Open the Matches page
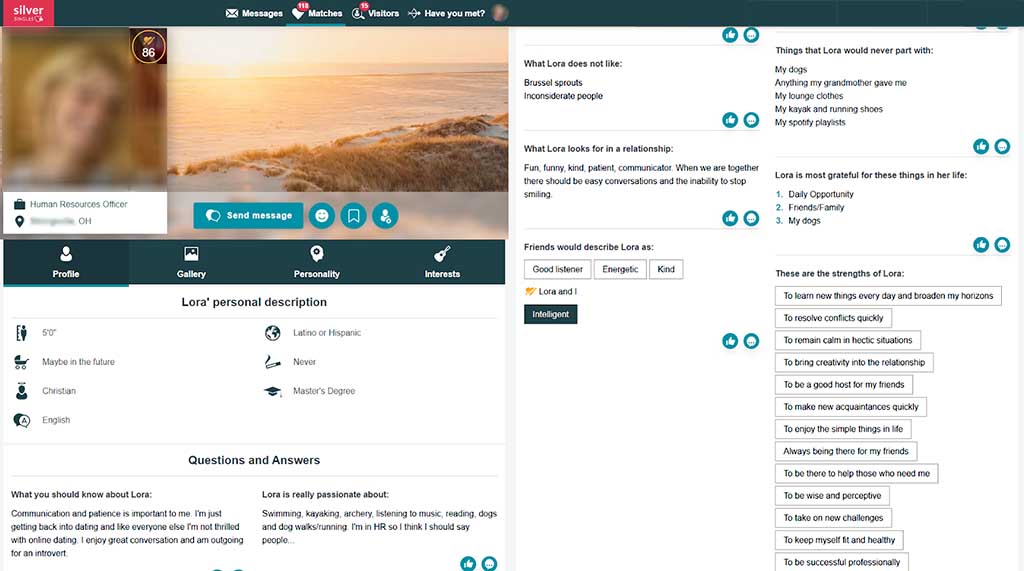This screenshot has width=1024, height=571. (x=317, y=13)
